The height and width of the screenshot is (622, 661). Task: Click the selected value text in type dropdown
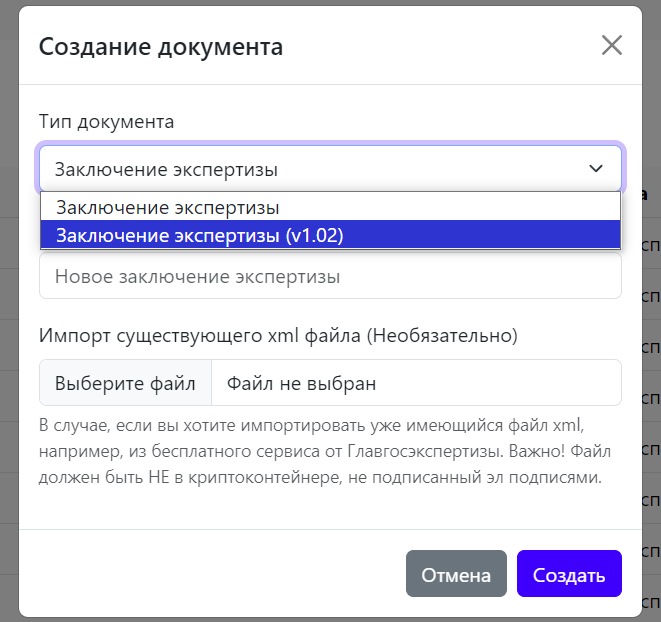166,169
